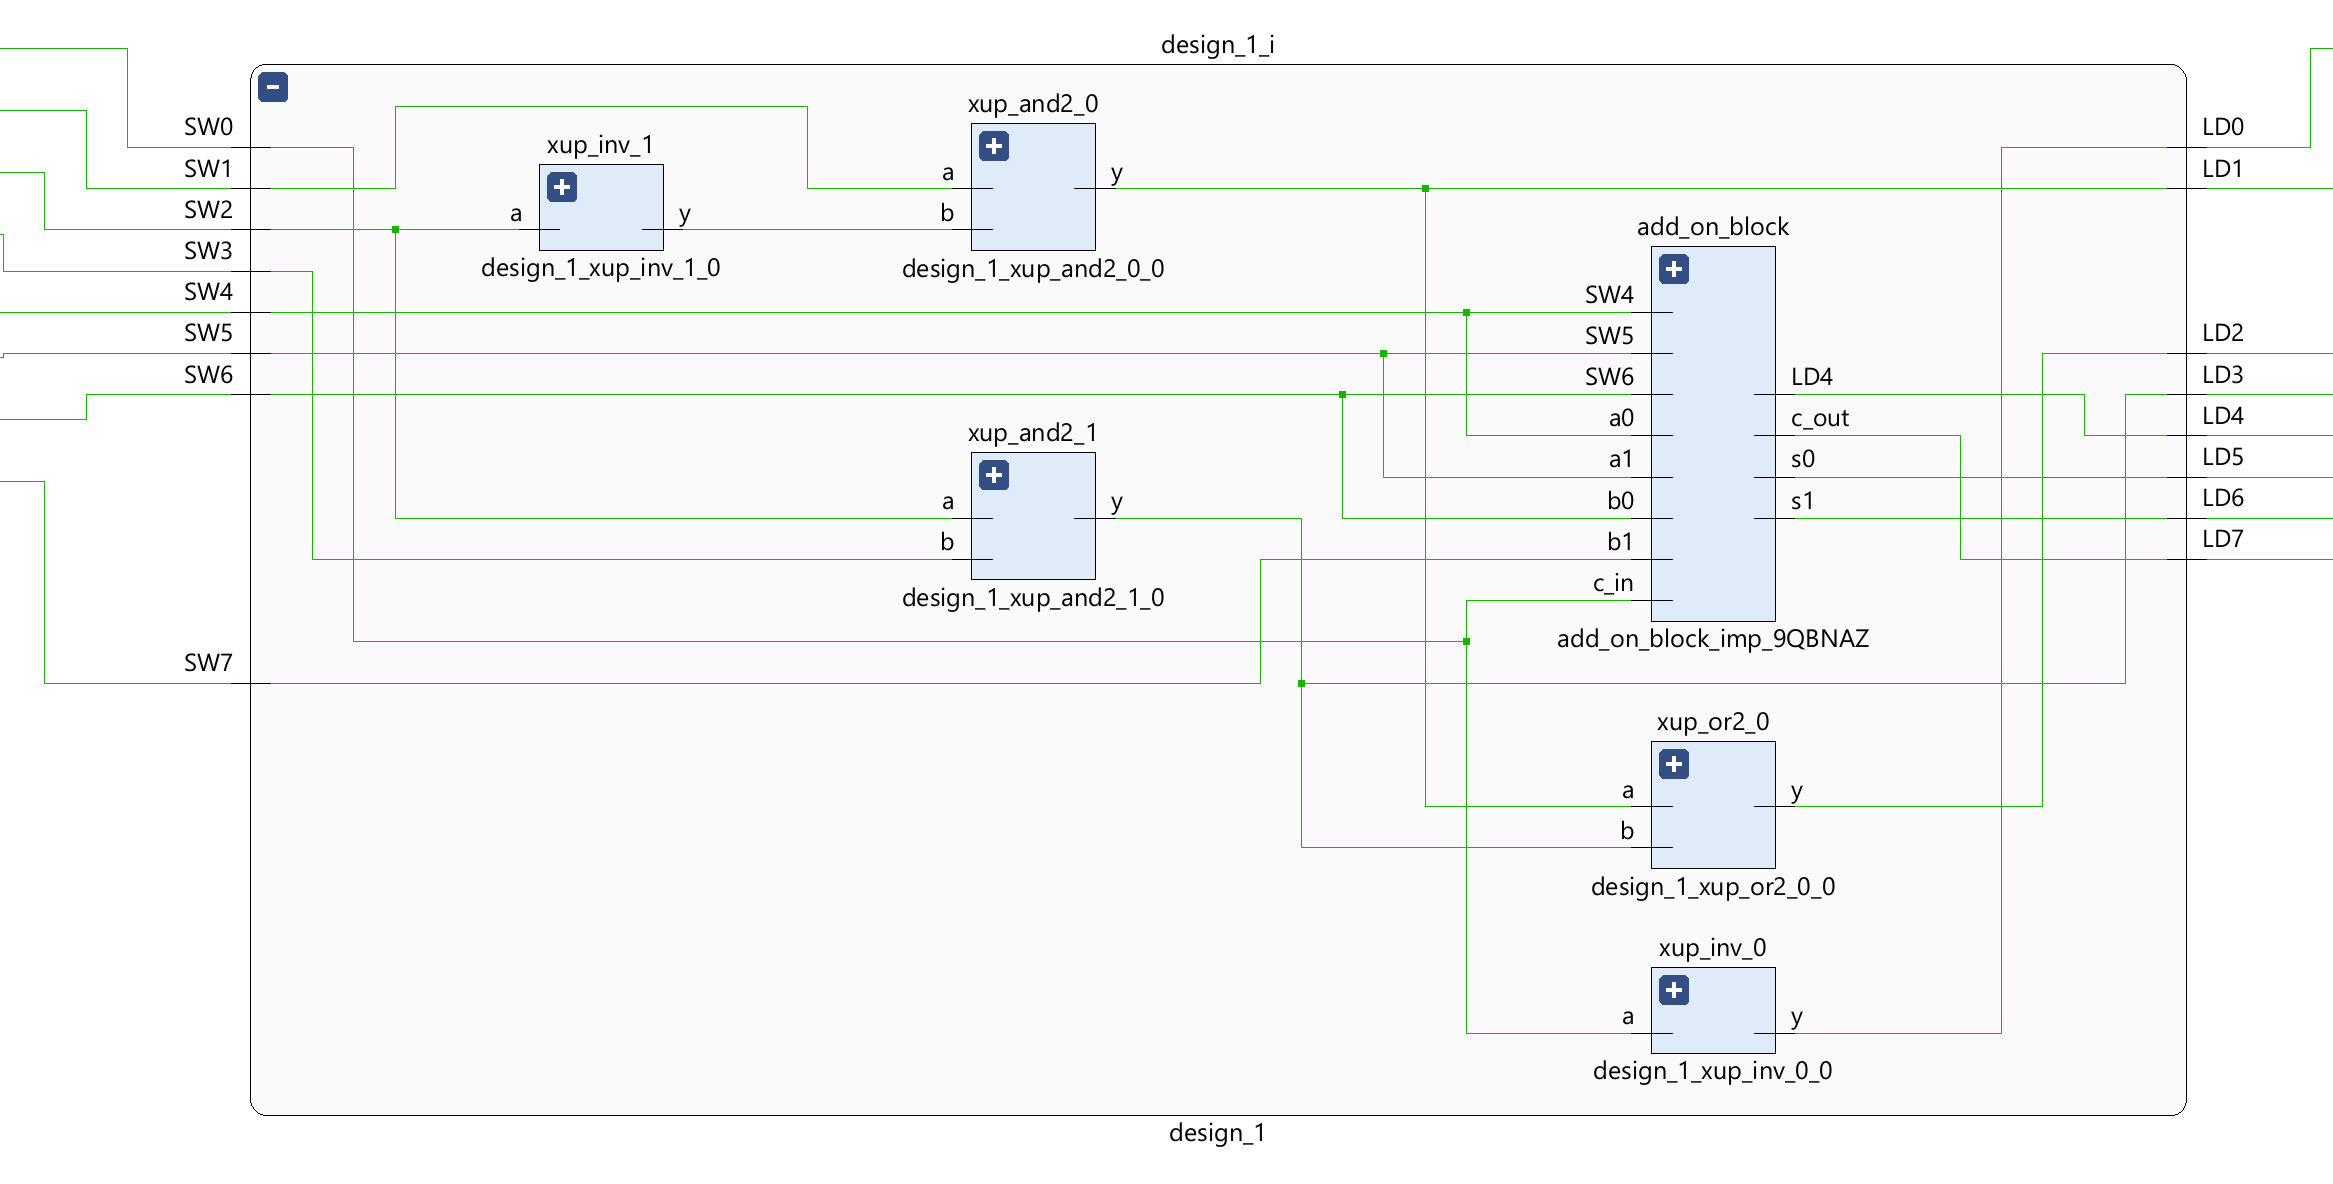Expand the xup_and2_0 block

pos(994,146)
